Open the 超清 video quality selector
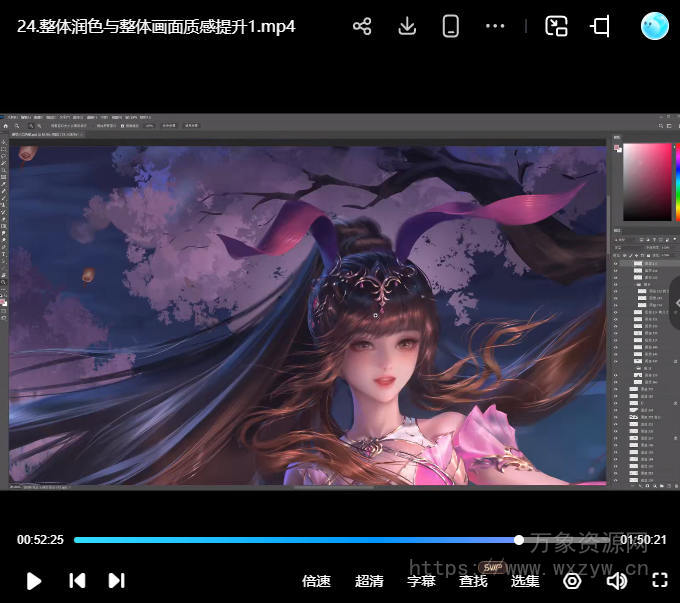Viewport: 680px width, 603px height. click(369, 581)
